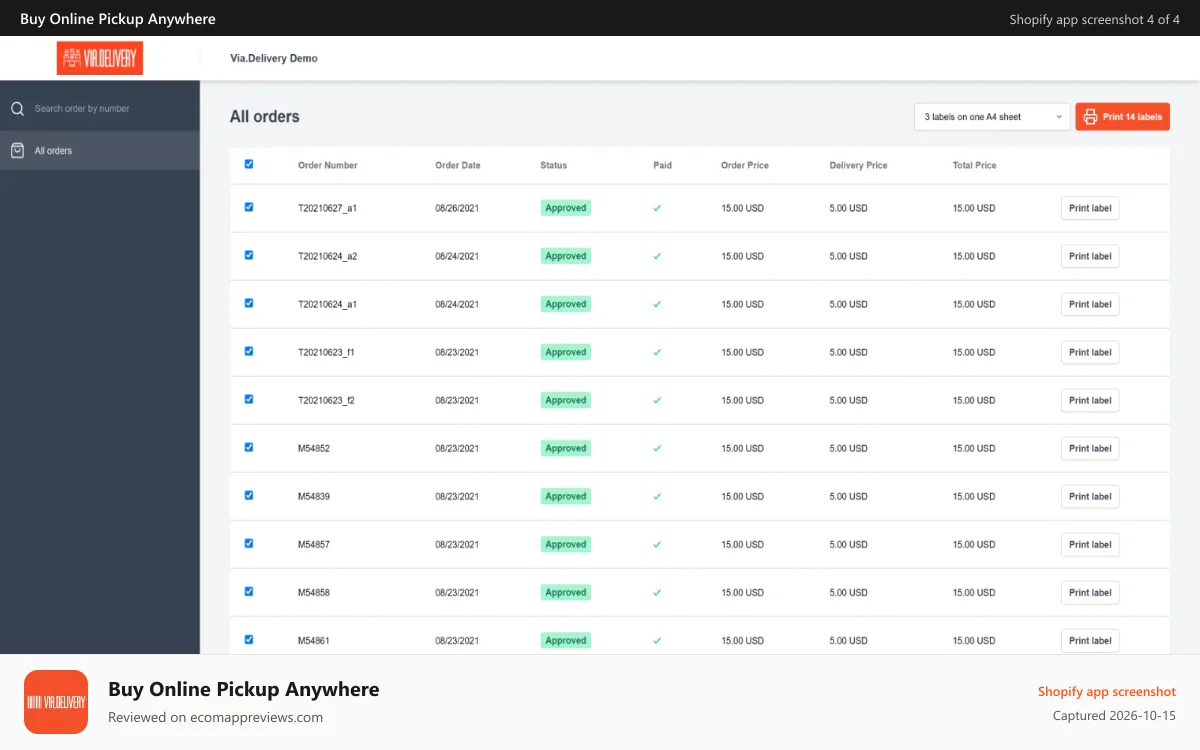Print label for order M54861
This screenshot has height=750, width=1200.
(1090, 640)
